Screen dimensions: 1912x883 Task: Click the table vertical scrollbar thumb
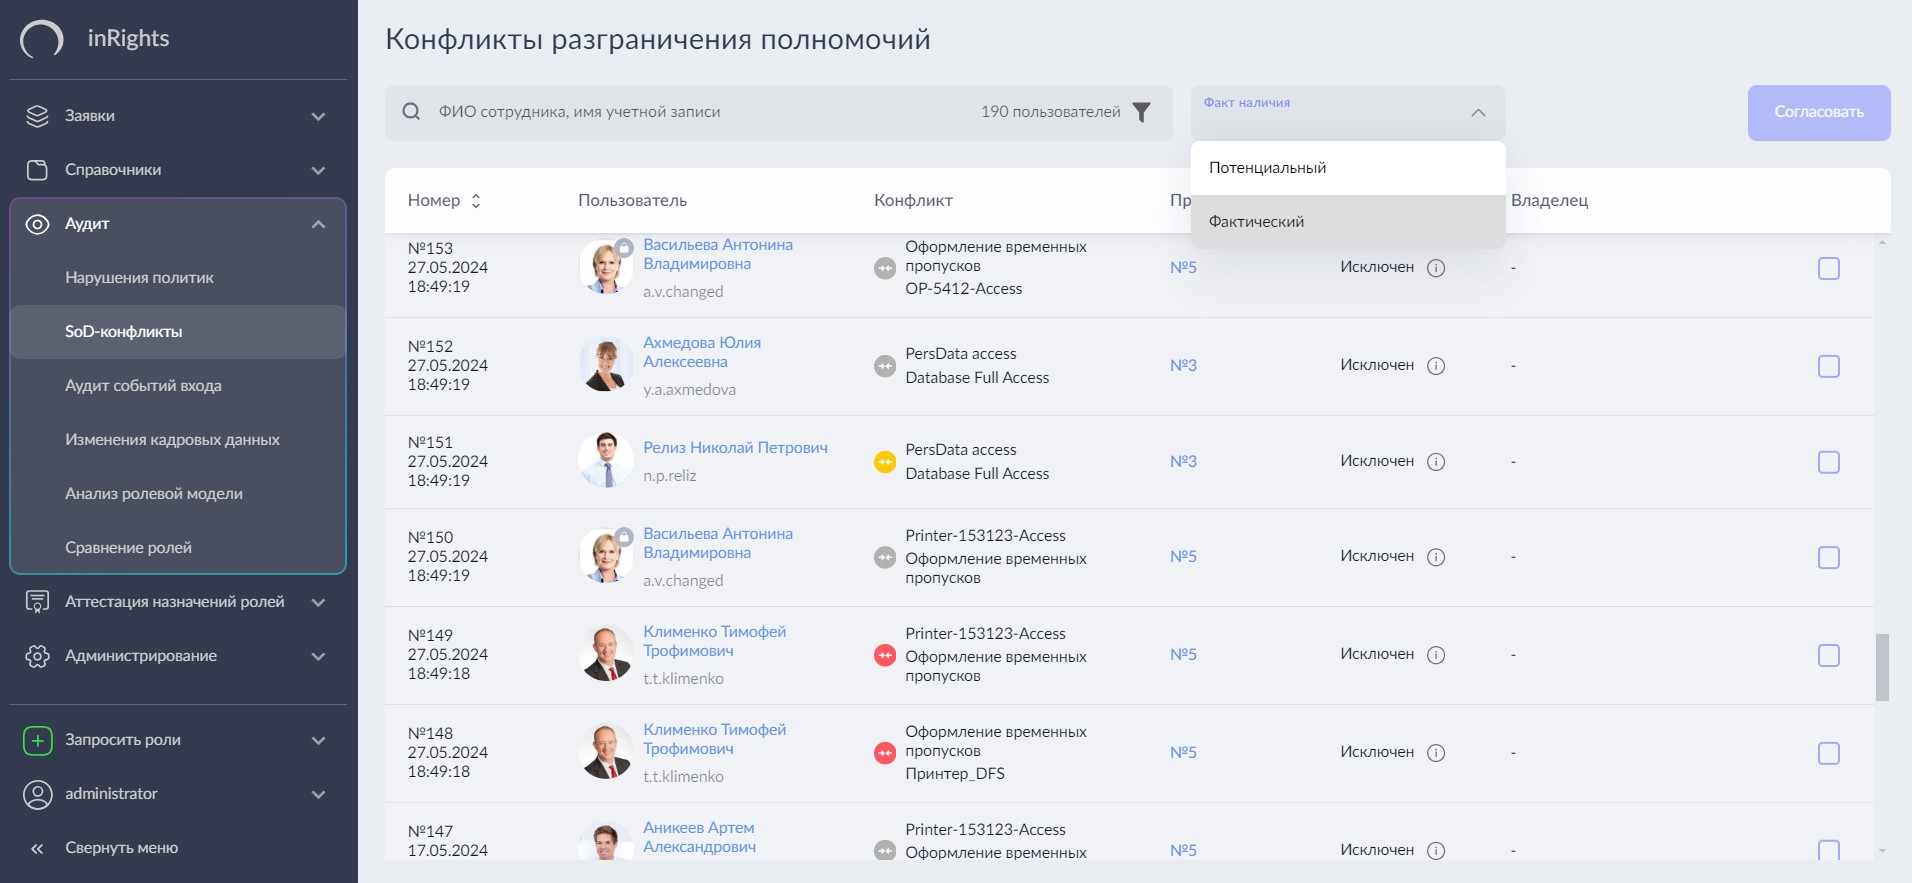[x=1882, y=667]
